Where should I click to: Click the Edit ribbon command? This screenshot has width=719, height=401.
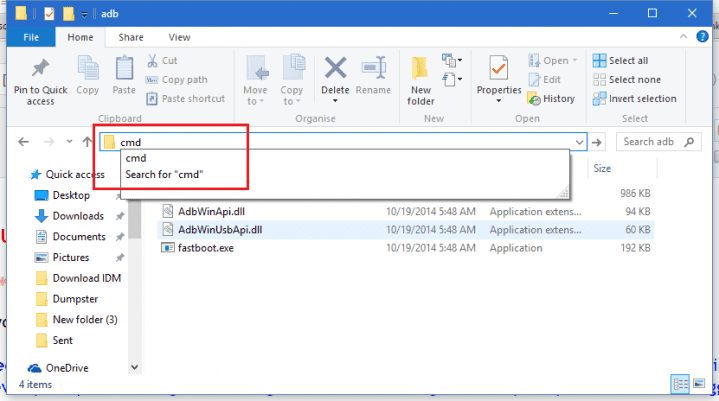(x=545, y=80)
